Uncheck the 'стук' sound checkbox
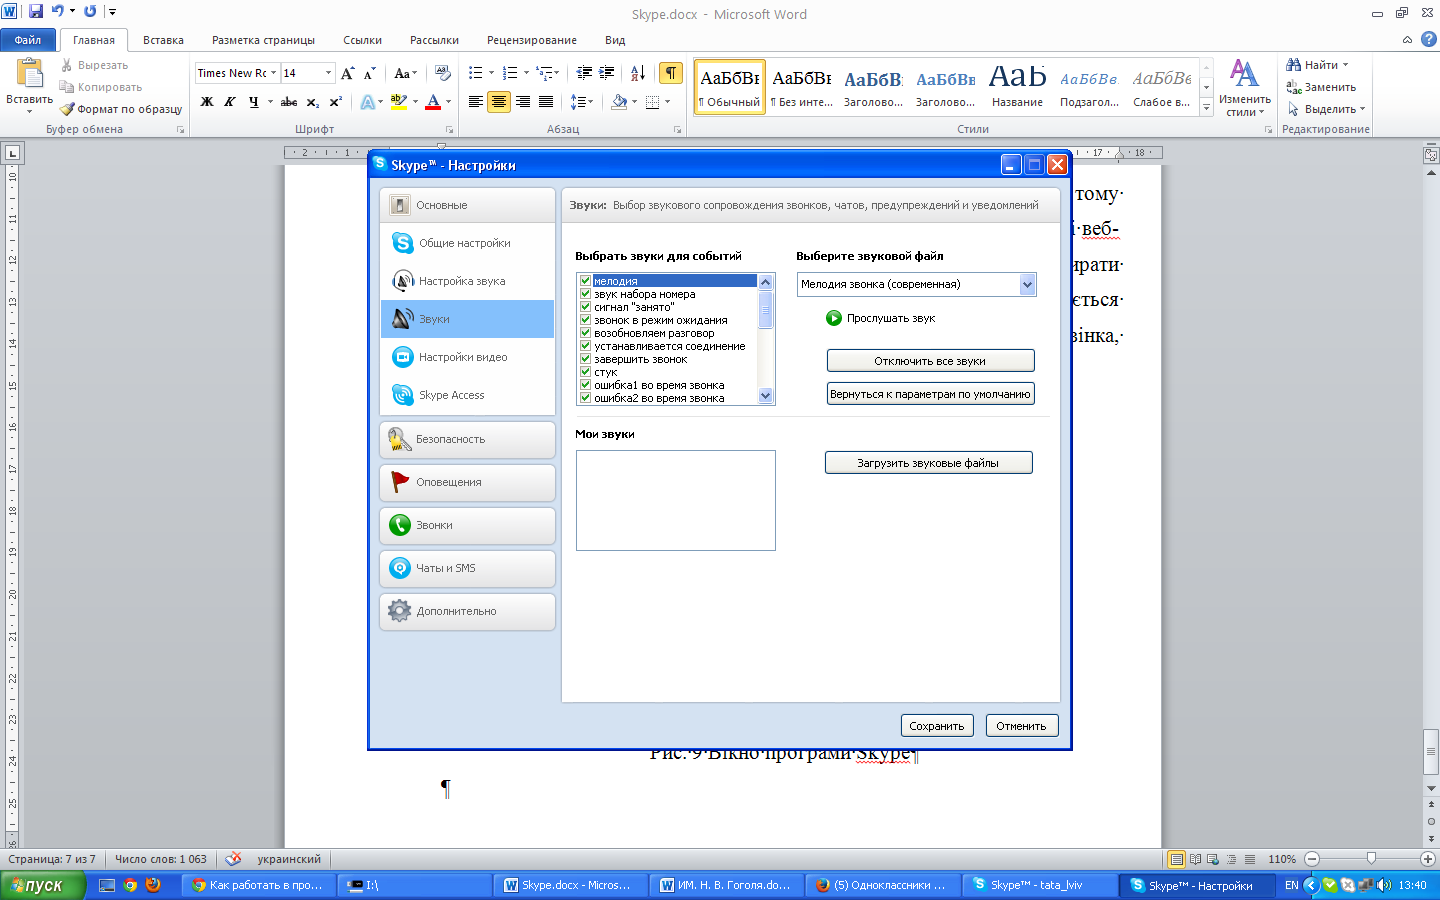The image size is (1440, 900). click(586, 372)
